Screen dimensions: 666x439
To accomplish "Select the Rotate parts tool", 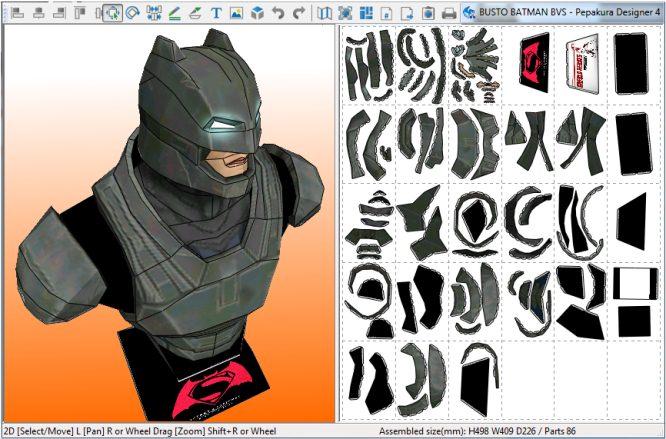I will tap(133, 13).
